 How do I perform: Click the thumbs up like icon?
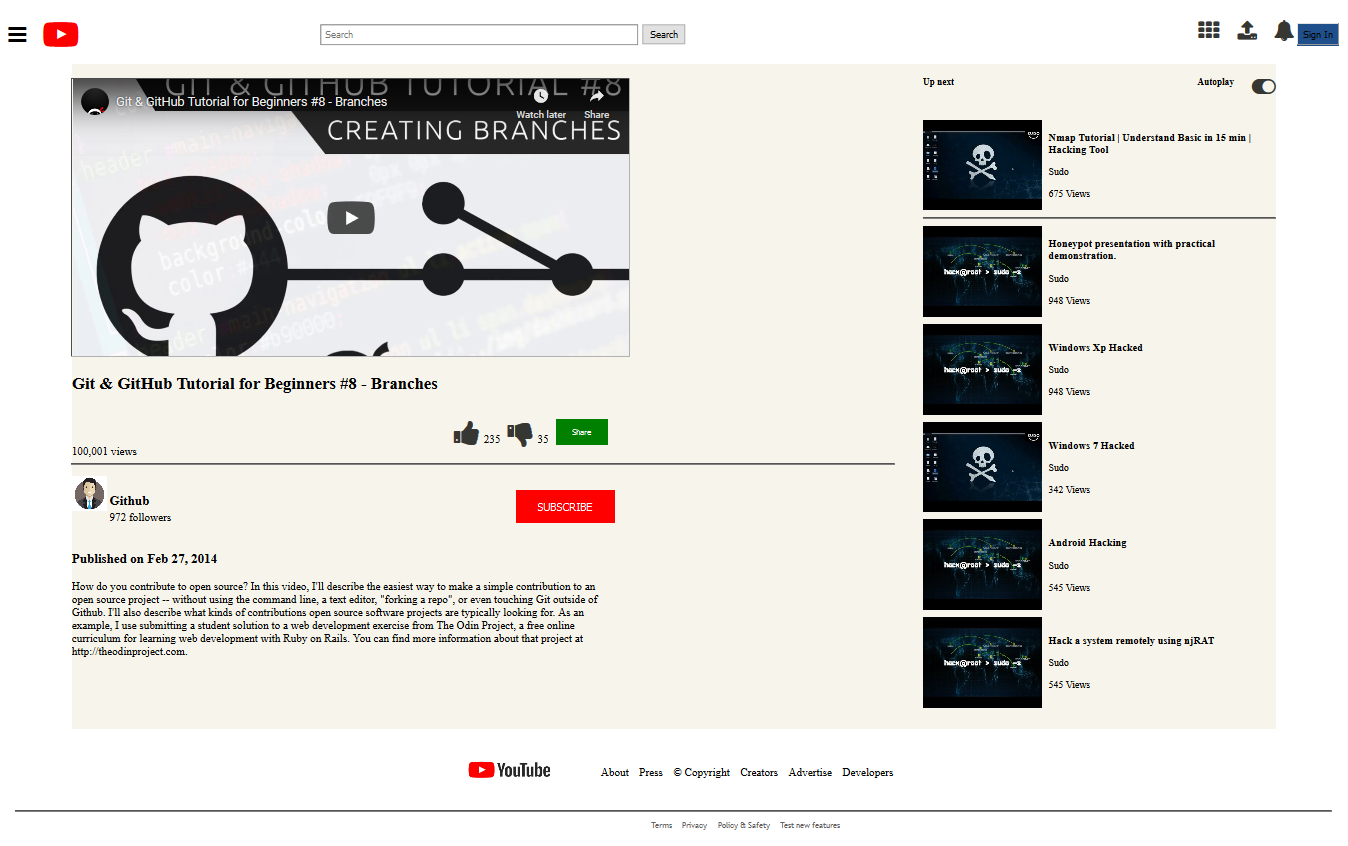click(x=466, y=433)
